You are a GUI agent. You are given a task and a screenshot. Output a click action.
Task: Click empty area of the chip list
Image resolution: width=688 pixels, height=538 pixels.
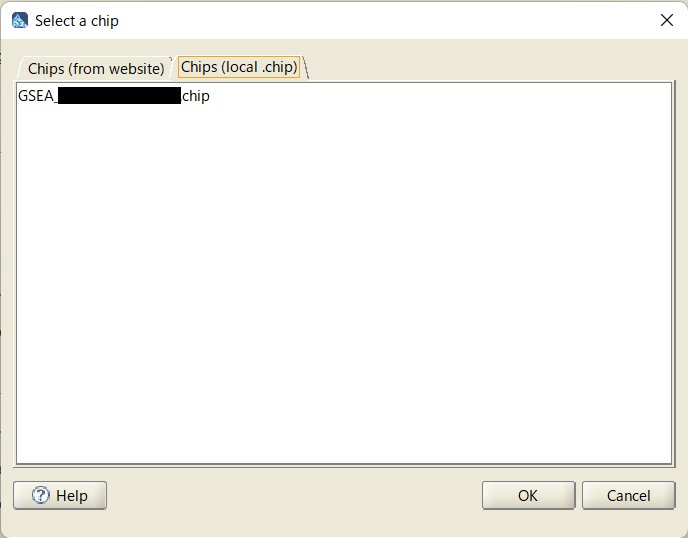(x=344, y=281)
